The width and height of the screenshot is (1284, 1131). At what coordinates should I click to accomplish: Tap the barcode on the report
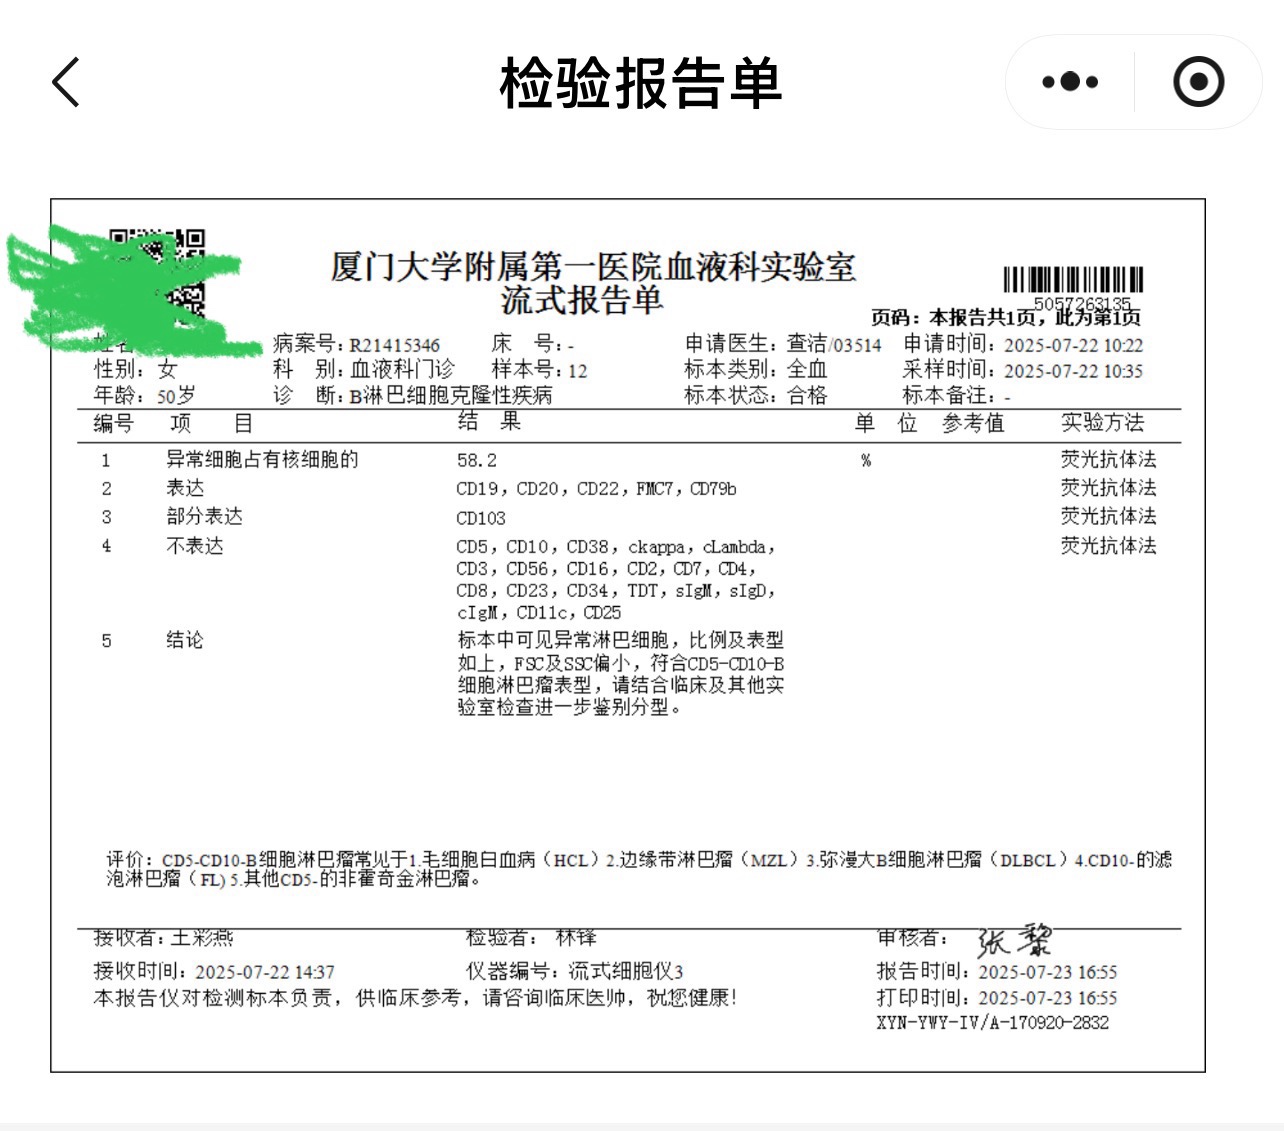1073,280
